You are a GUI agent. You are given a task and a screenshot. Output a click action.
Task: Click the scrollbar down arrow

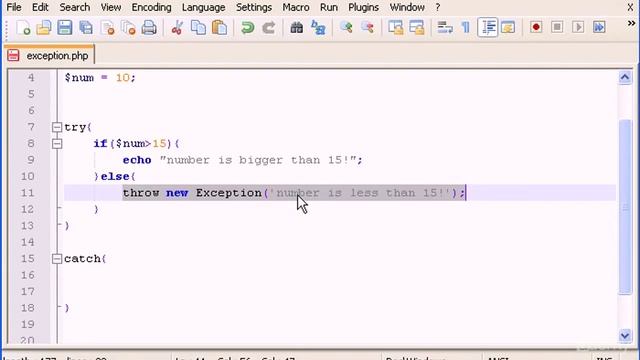pos(625,336)
